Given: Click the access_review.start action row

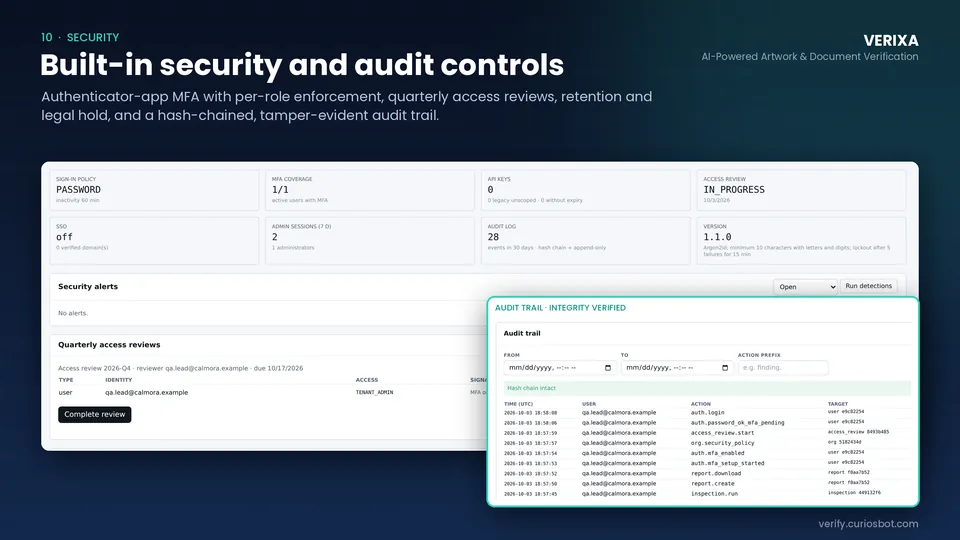Looking at the screenshot, I should [x=707, y=433].
